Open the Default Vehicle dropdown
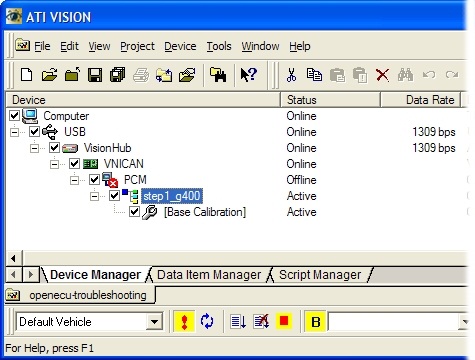This screenshot has height=360, width=475. click(154, 322)
